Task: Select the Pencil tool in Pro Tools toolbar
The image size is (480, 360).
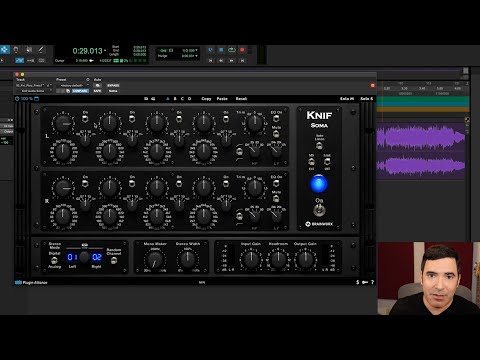Action: coord(41,50)
